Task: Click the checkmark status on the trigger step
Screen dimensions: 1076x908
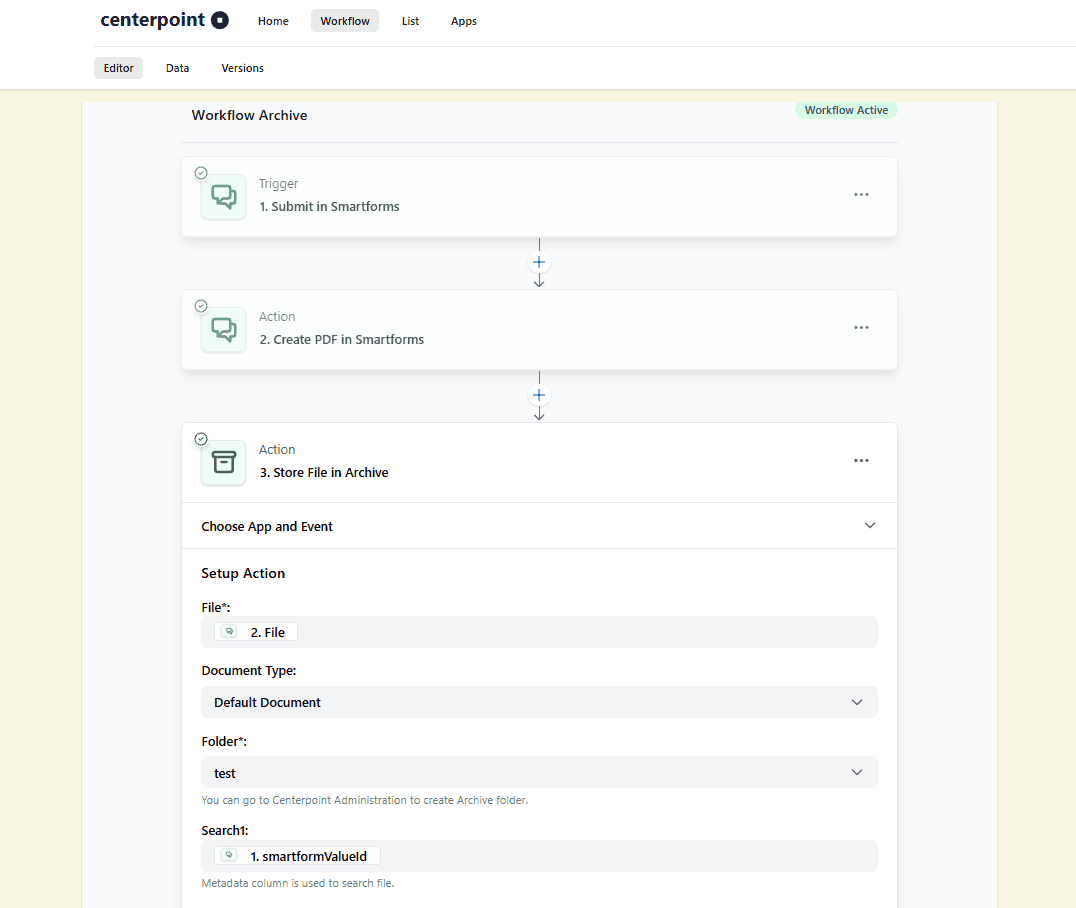Action: (x=200, y=172)
